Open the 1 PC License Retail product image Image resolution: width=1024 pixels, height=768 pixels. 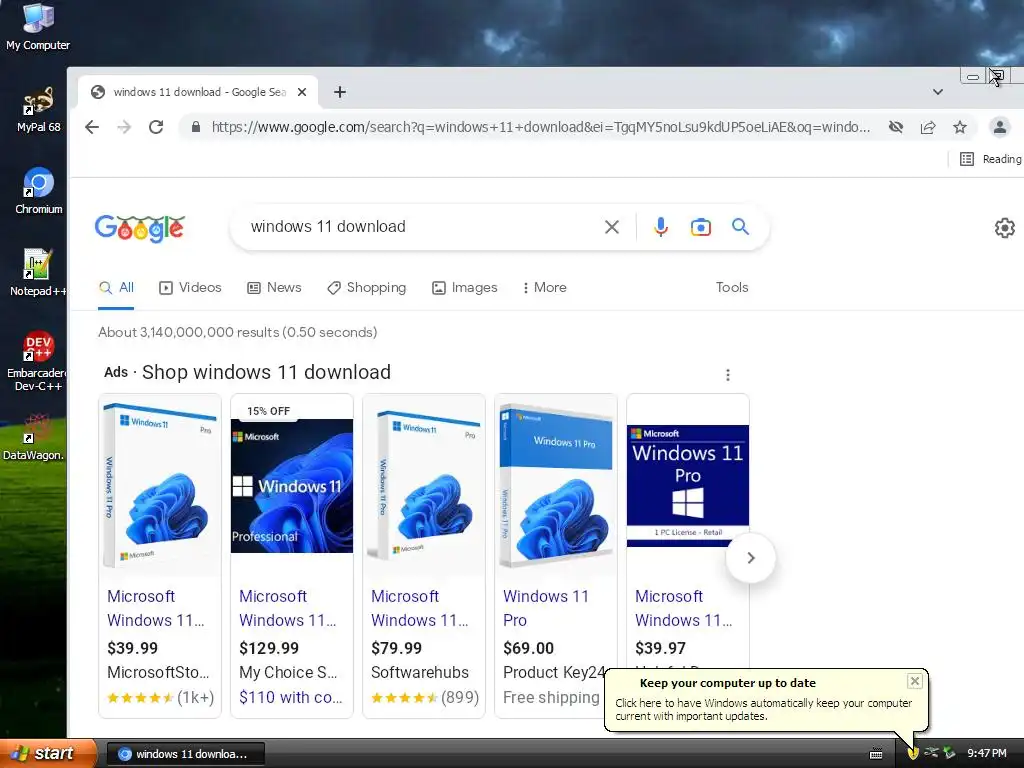[688, 485]
